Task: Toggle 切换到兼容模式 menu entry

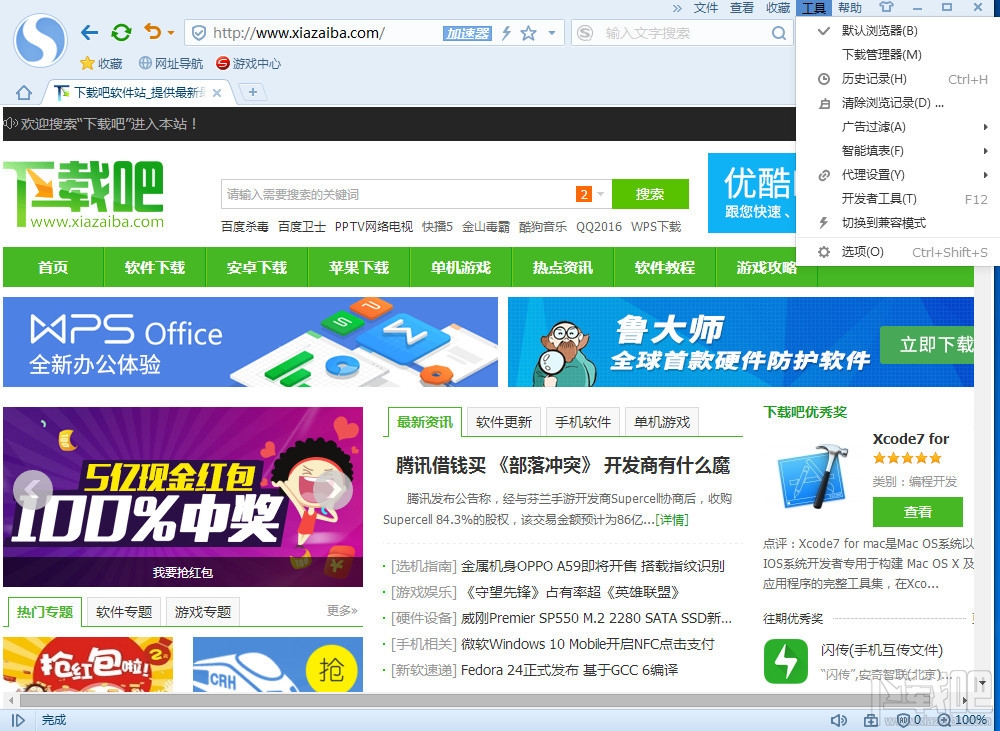Action: coord(898,223)
